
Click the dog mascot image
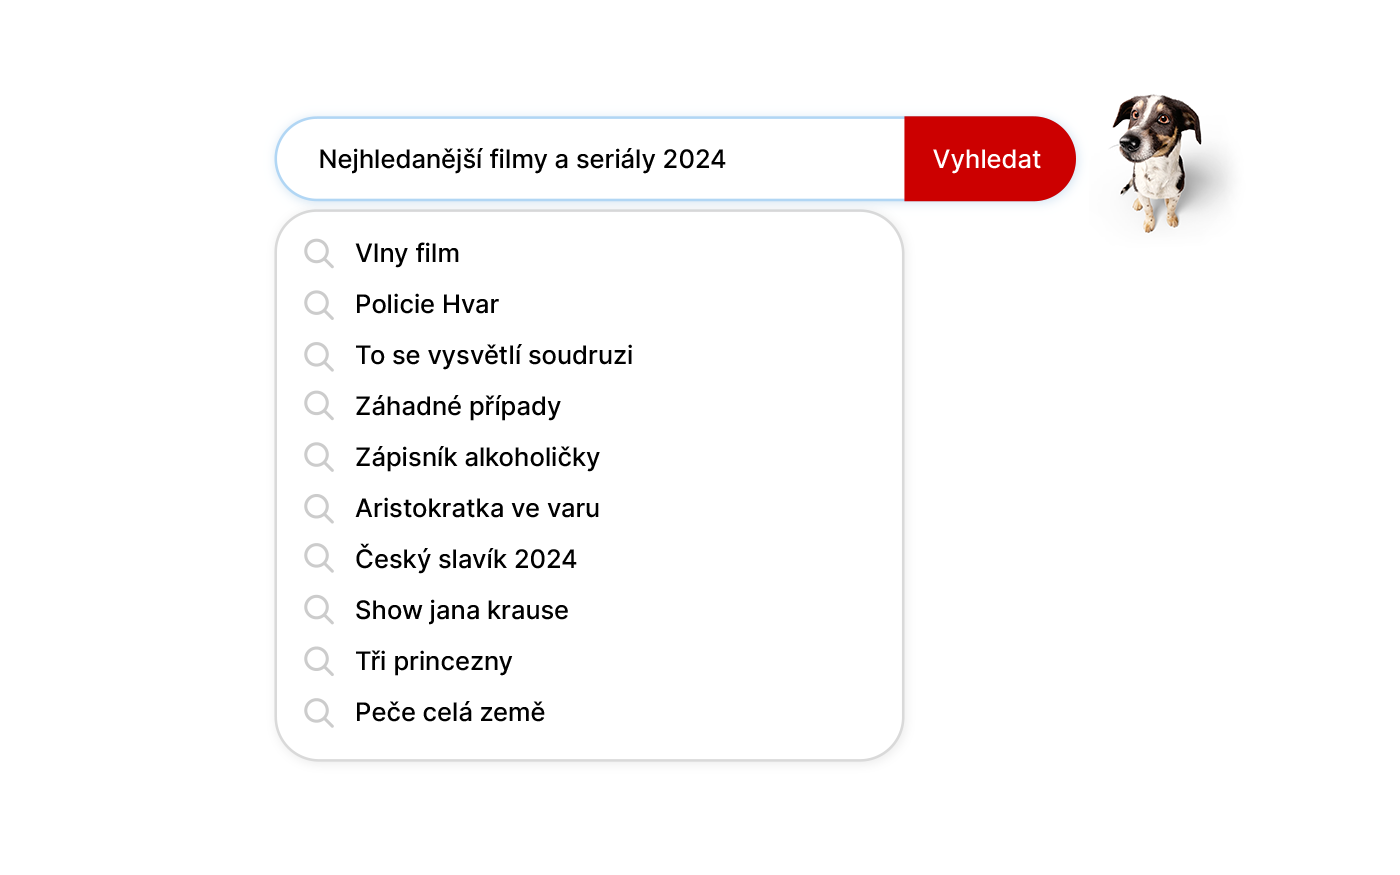click(1156, 160)
